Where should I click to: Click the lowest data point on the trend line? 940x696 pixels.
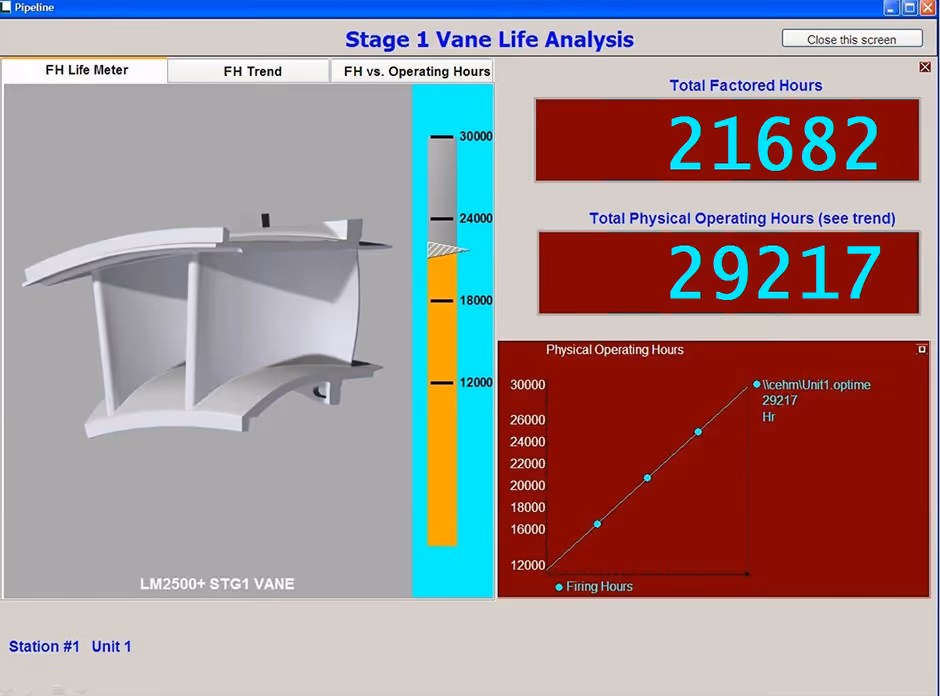(598, 524)
